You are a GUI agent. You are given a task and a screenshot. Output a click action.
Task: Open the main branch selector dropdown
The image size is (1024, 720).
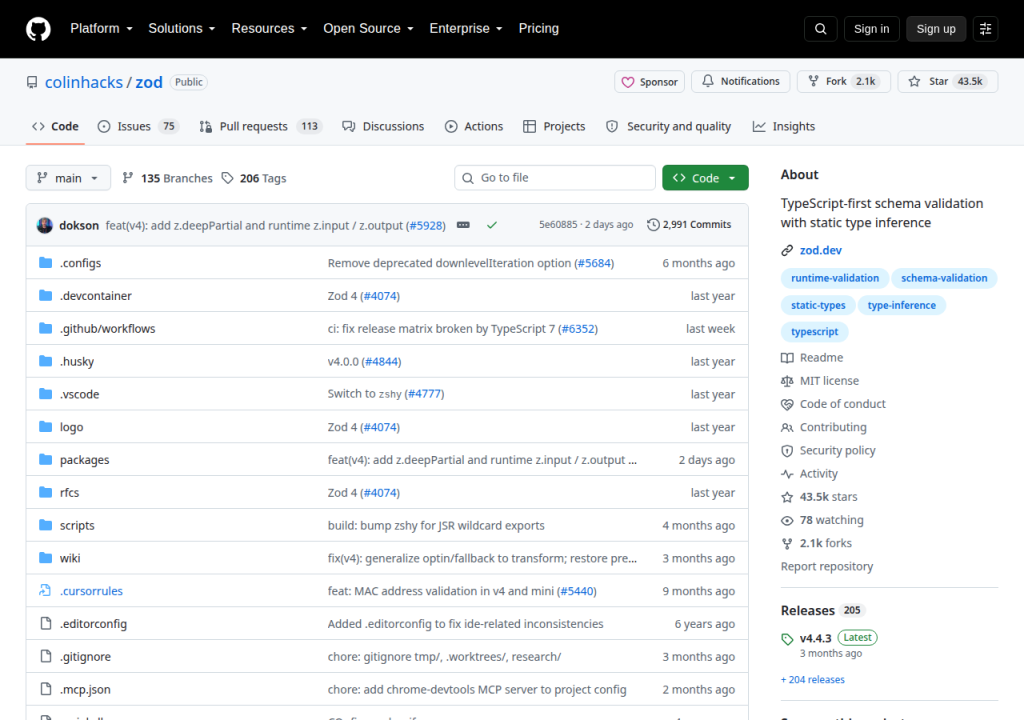(68, 178)
